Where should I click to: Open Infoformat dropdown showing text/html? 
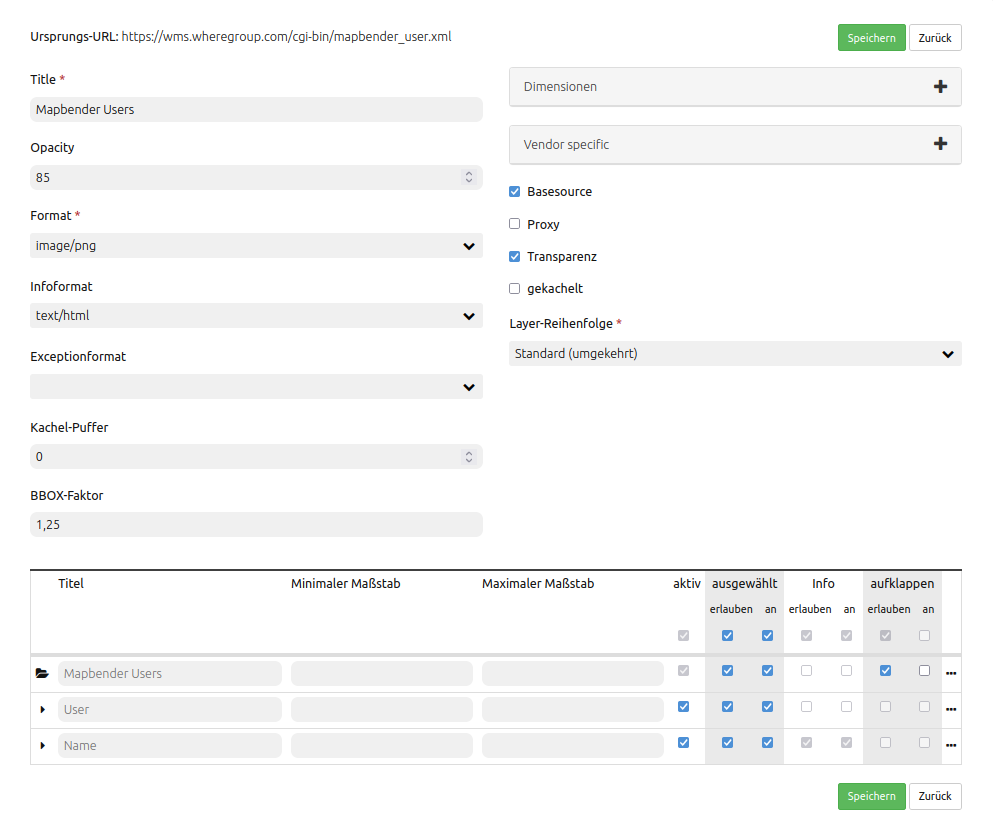tap(256, 316)
